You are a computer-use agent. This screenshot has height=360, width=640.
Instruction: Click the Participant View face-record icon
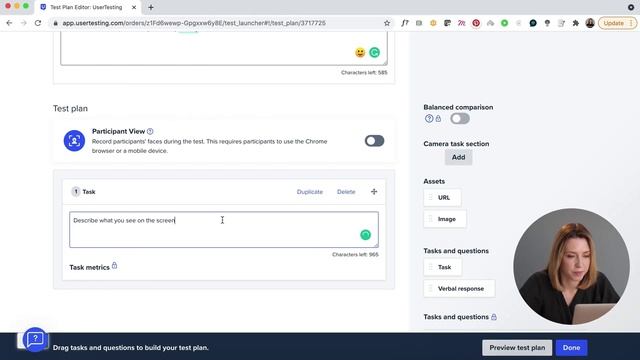[74, 140]
